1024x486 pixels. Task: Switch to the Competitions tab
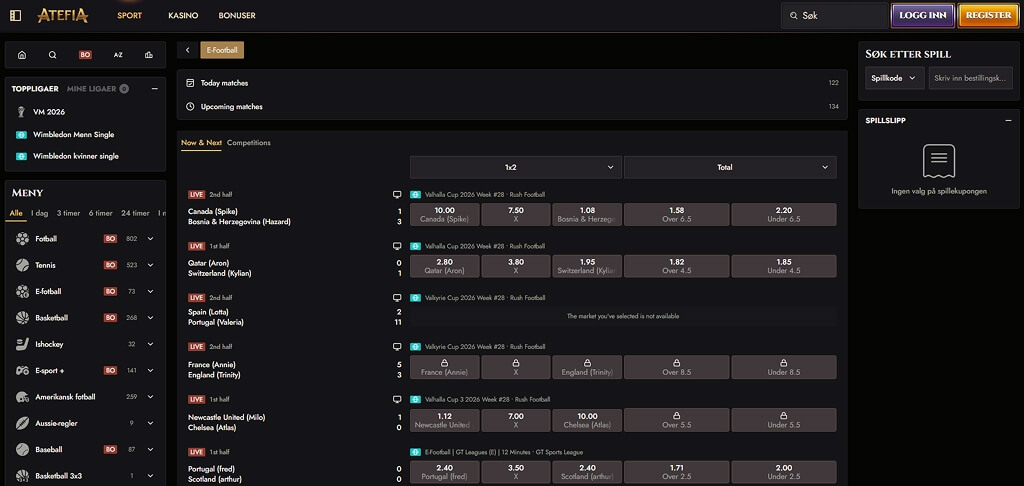coord(249,142)
